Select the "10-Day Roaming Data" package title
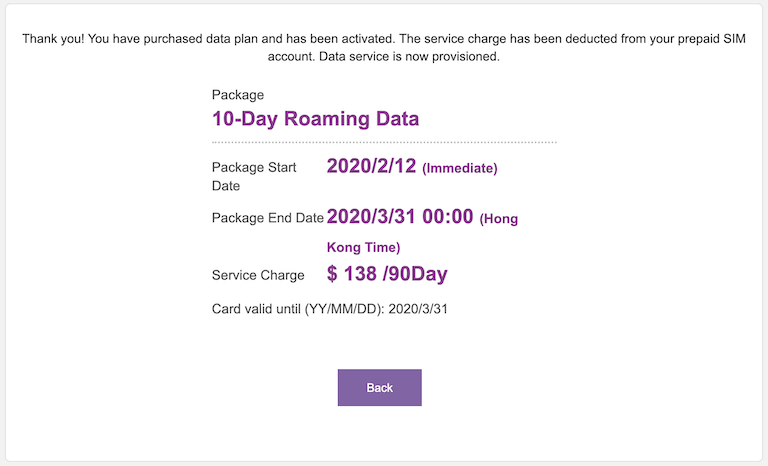The height and width of the screenshot is (466, 768). tap(315, 119)
